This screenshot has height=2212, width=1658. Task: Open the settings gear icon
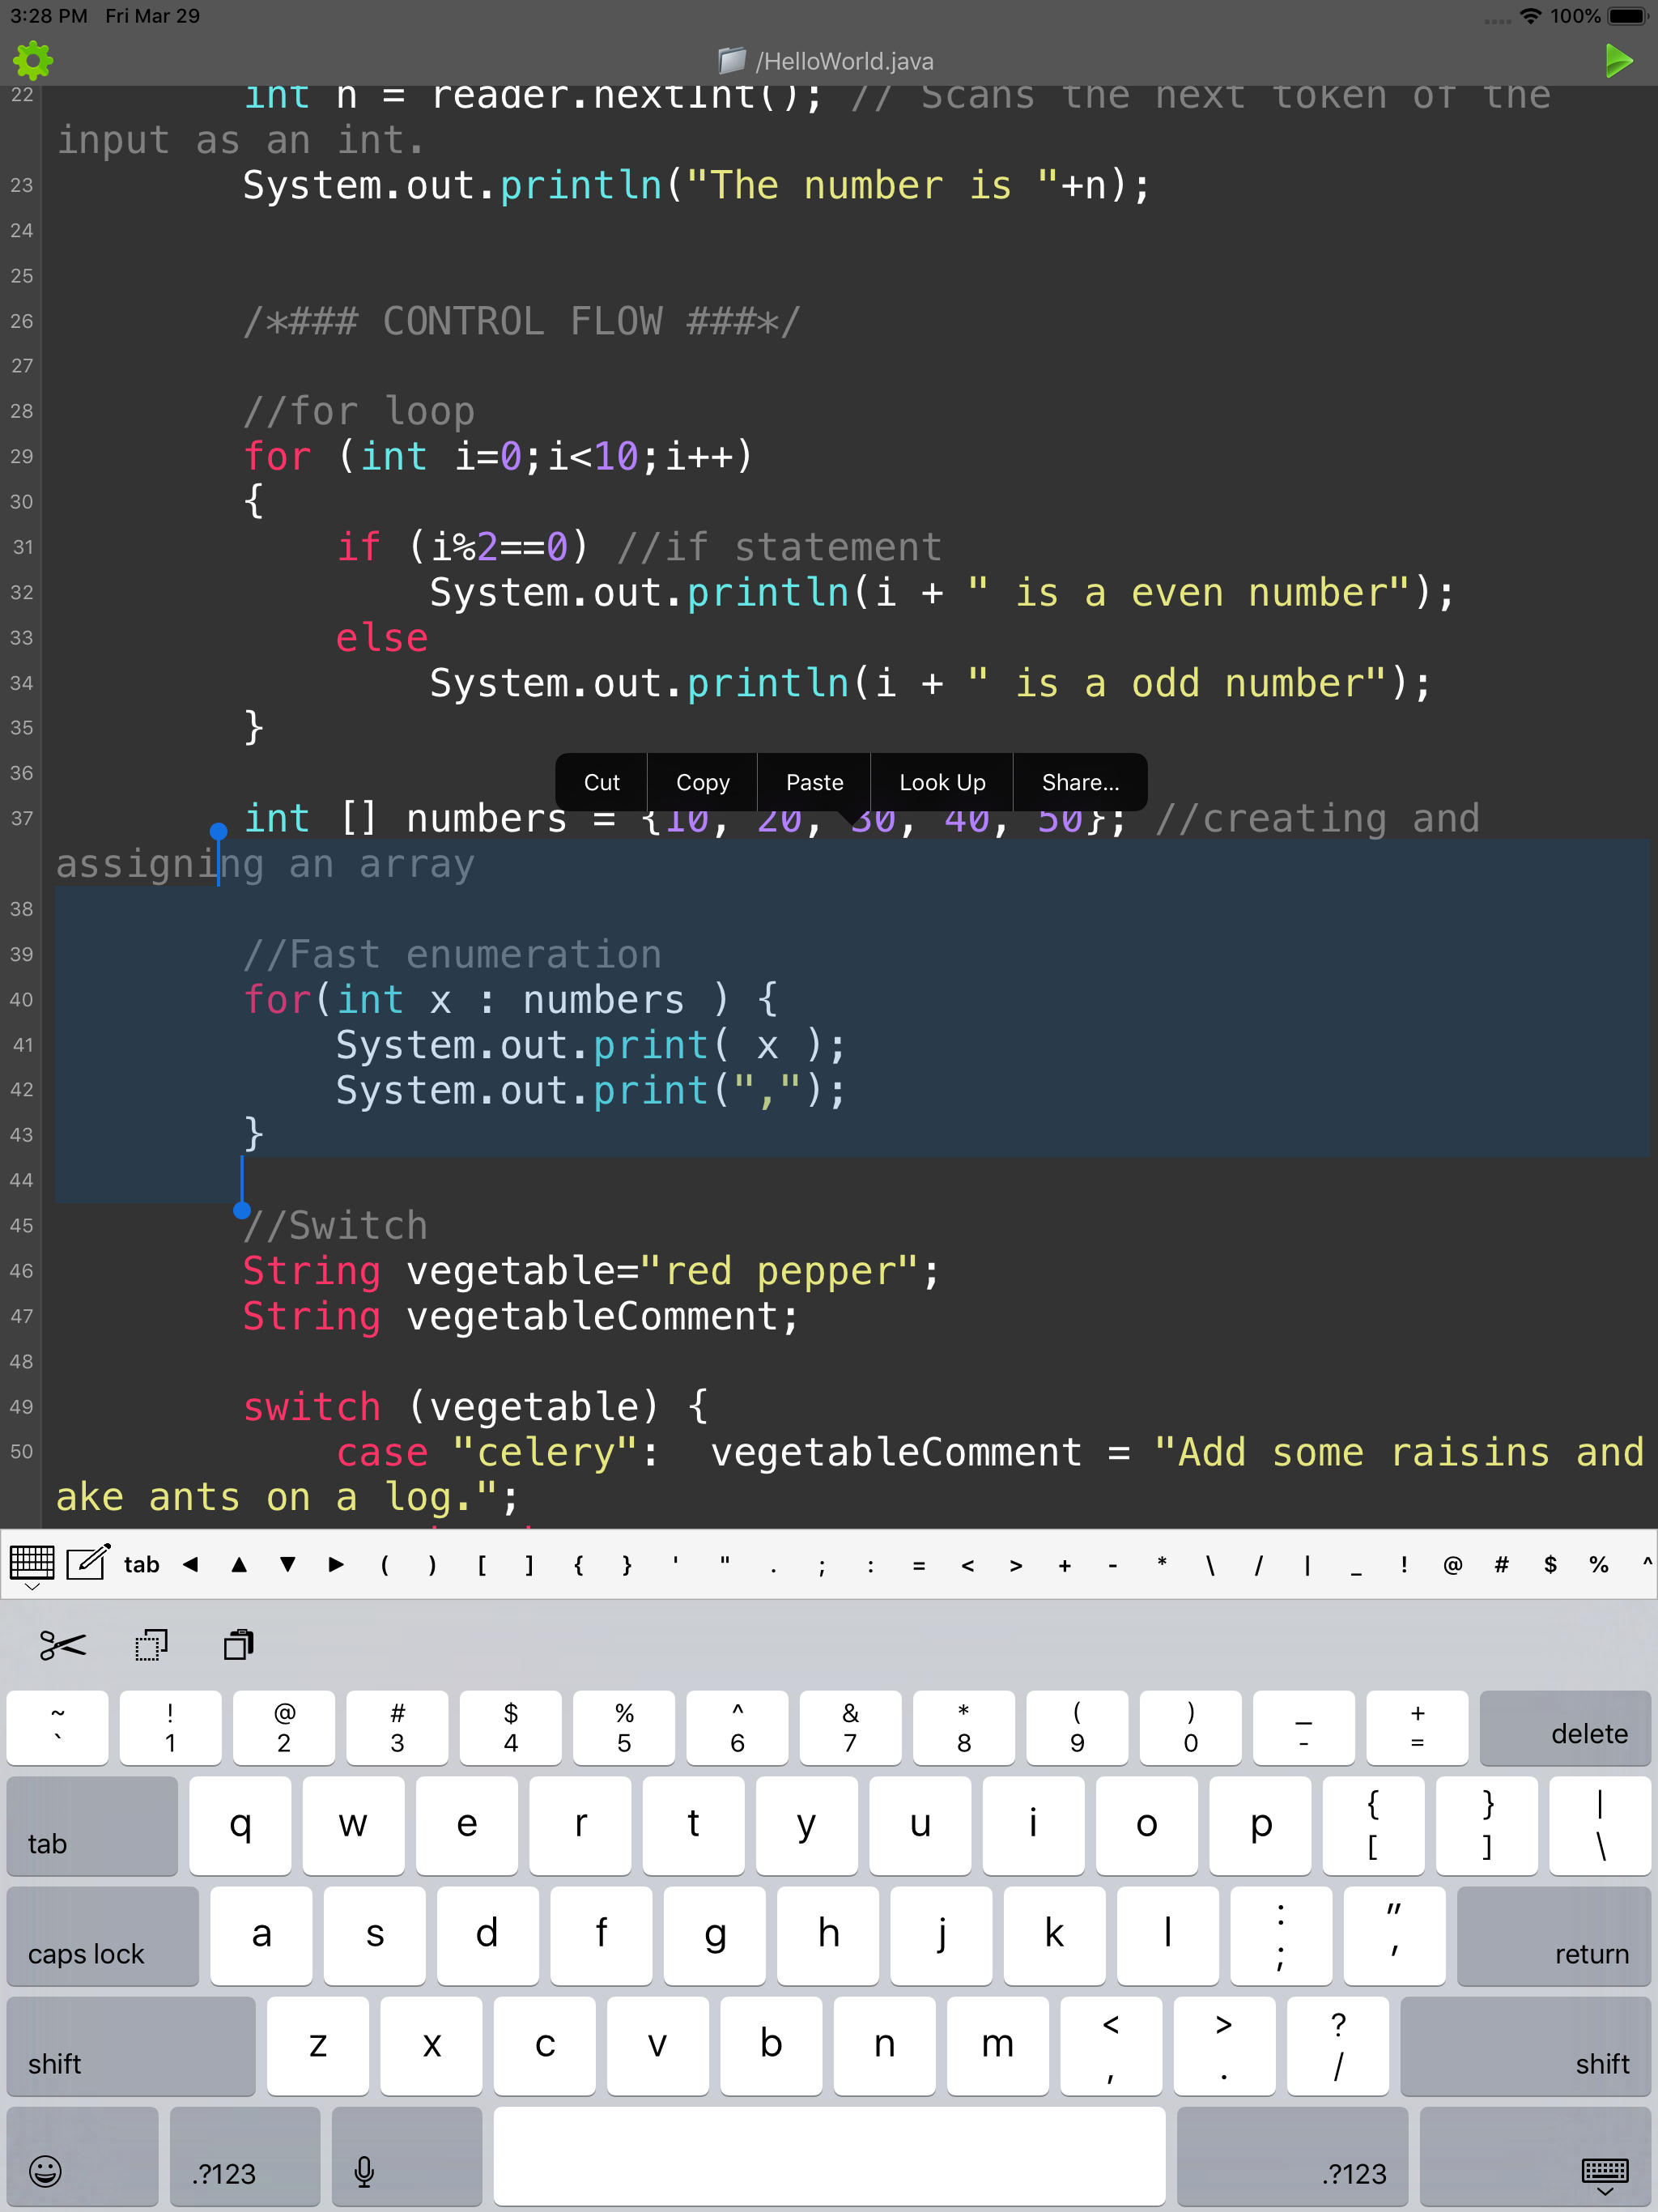(x=33, y=60)
